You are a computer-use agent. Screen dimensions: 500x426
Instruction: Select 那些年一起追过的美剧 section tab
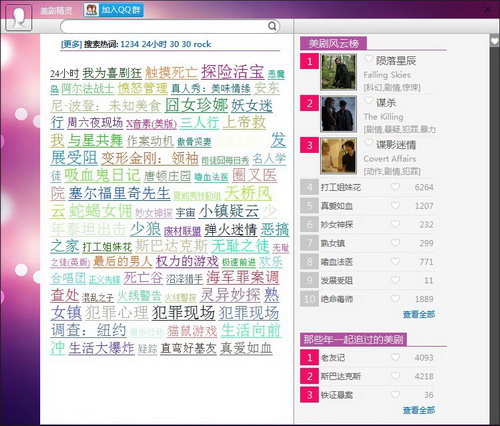pos(353,340)
